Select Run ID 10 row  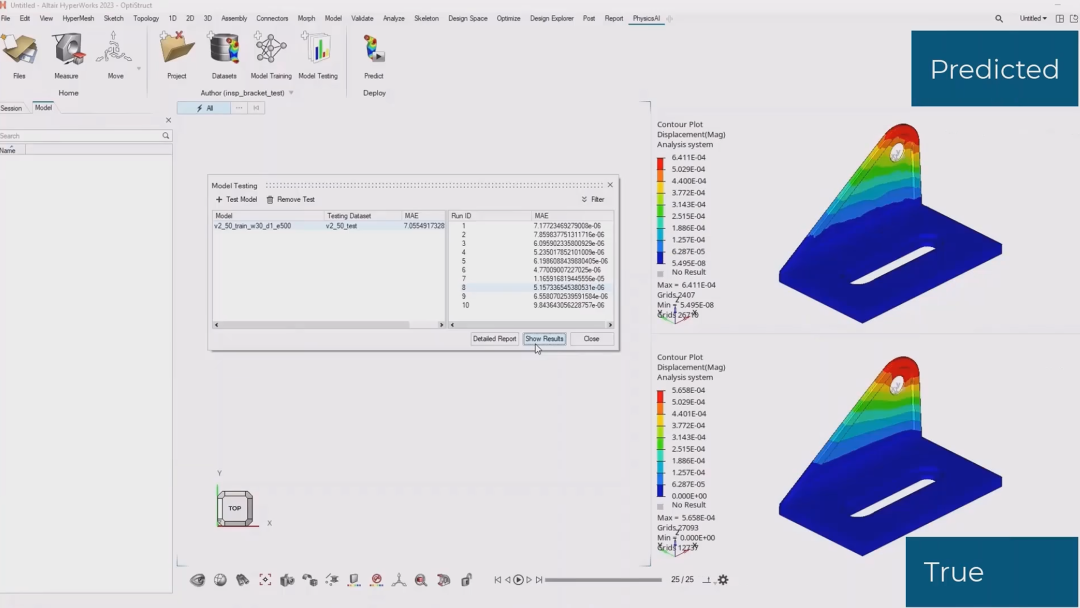click(530, 305)
